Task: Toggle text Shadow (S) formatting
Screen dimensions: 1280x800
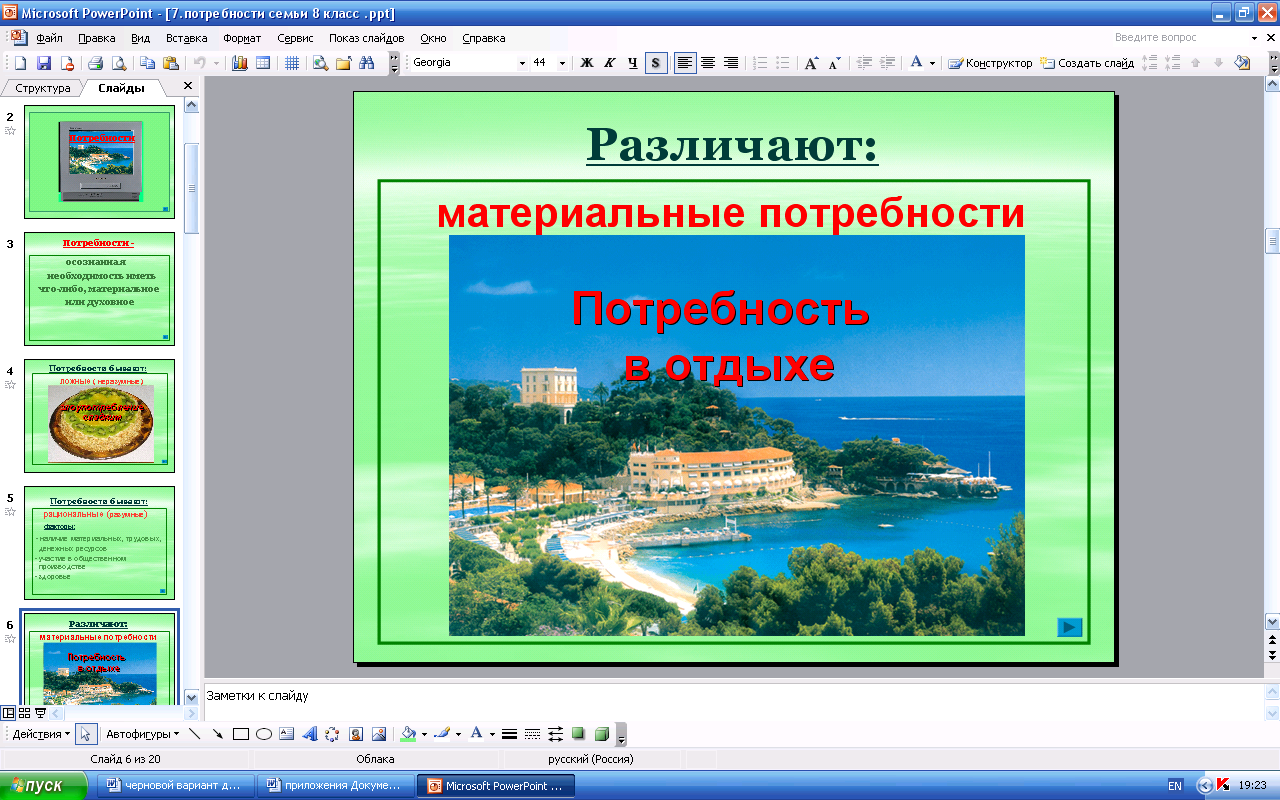Action: [656, 63]
